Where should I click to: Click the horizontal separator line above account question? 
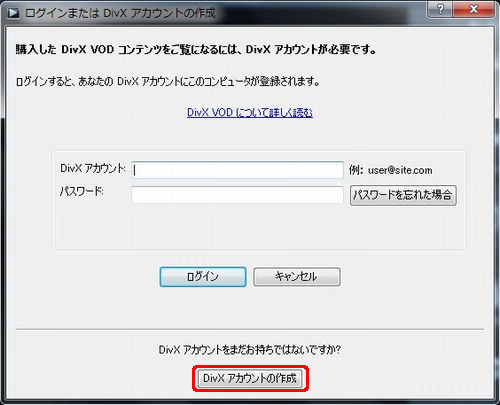(250, 329)
